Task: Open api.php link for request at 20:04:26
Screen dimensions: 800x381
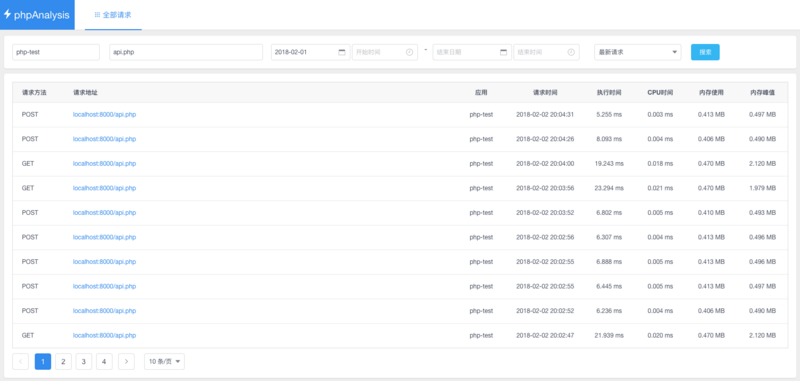Action: [x=105, y=139]
